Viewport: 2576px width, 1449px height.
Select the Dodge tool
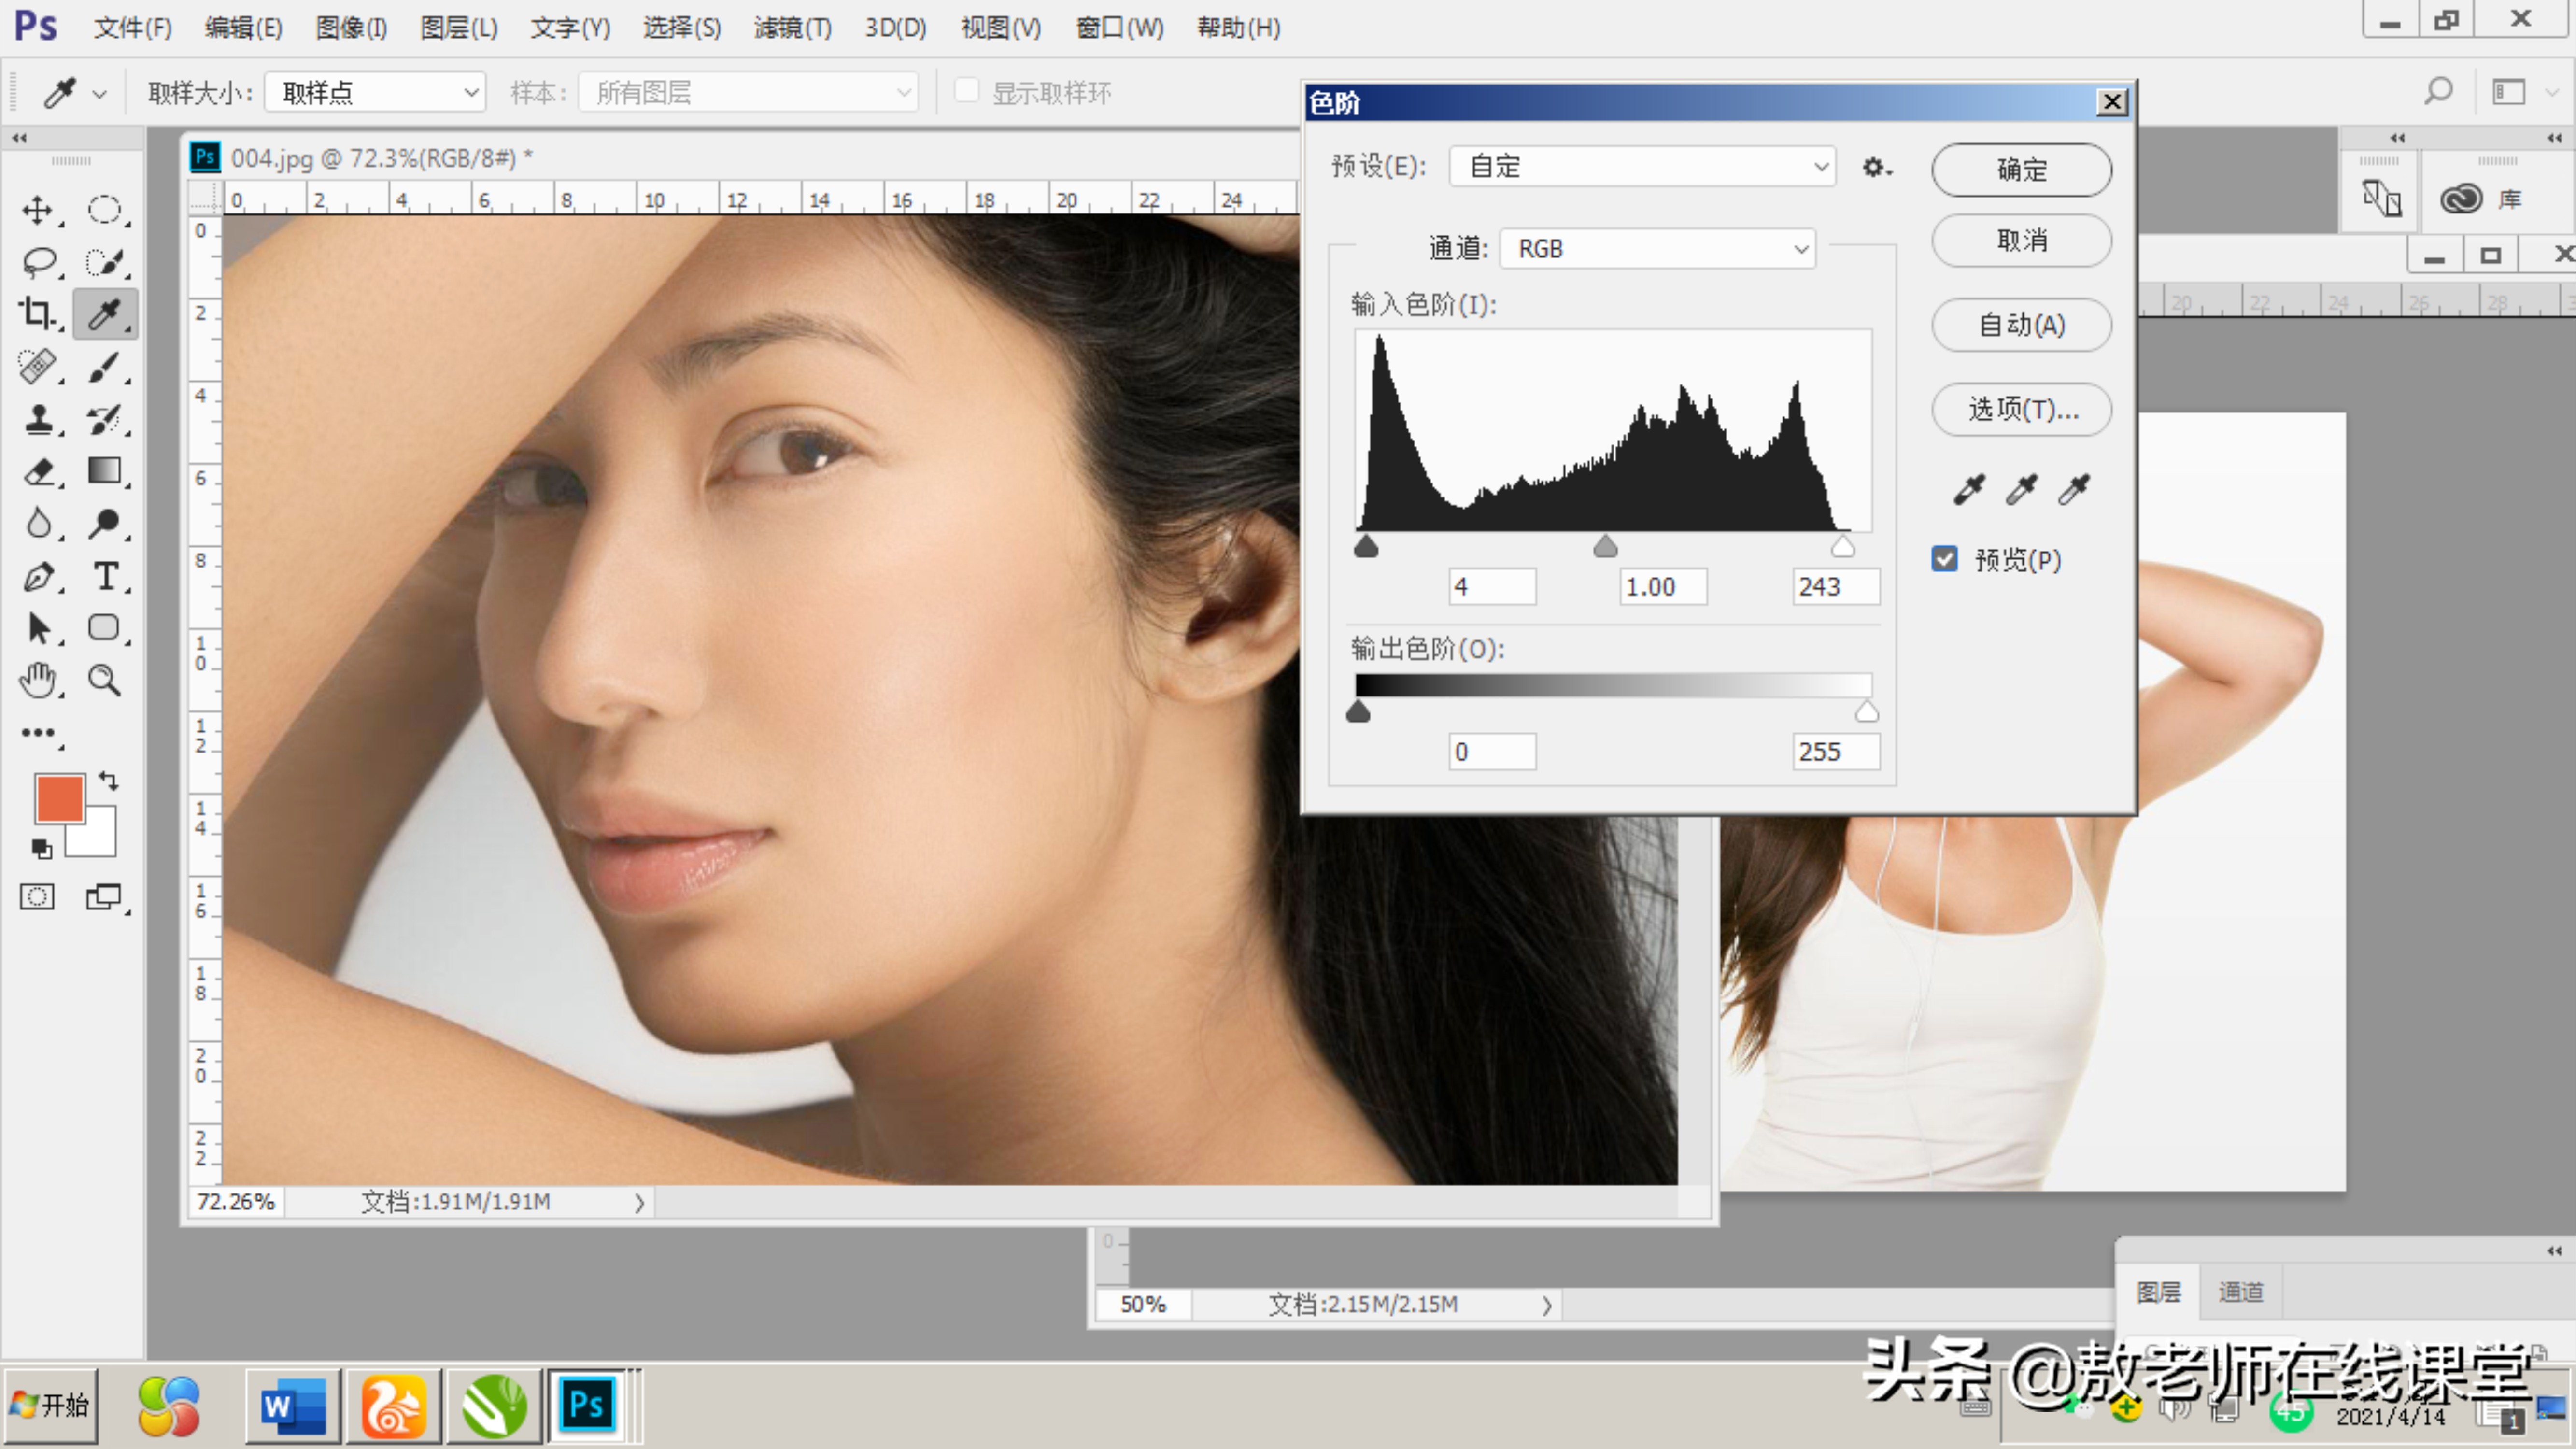(104, 523)
